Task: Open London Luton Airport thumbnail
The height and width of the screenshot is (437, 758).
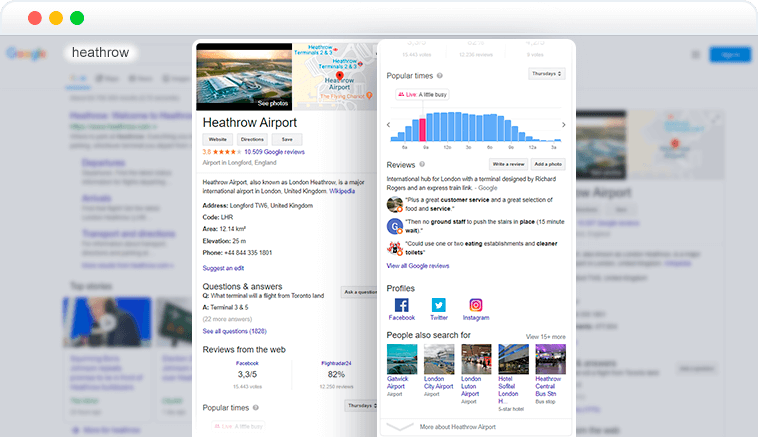Action: point(476,359)
